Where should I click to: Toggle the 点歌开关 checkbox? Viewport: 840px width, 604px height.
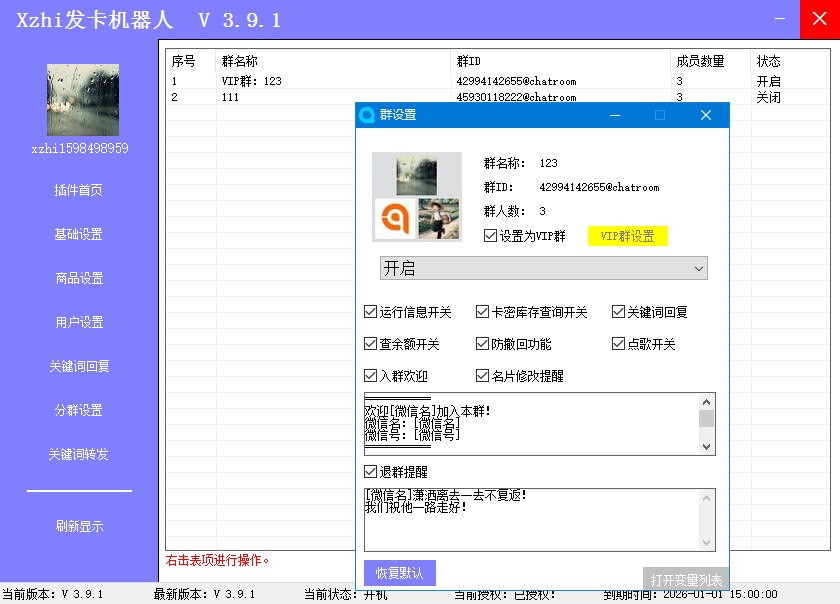[618, 344]
